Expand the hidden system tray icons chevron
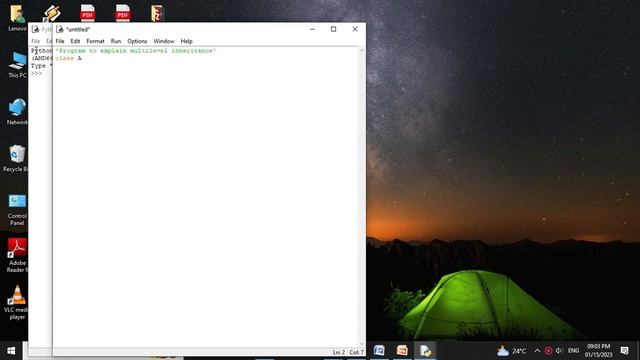This screenshot has height=360, width=640. [537, 351]
